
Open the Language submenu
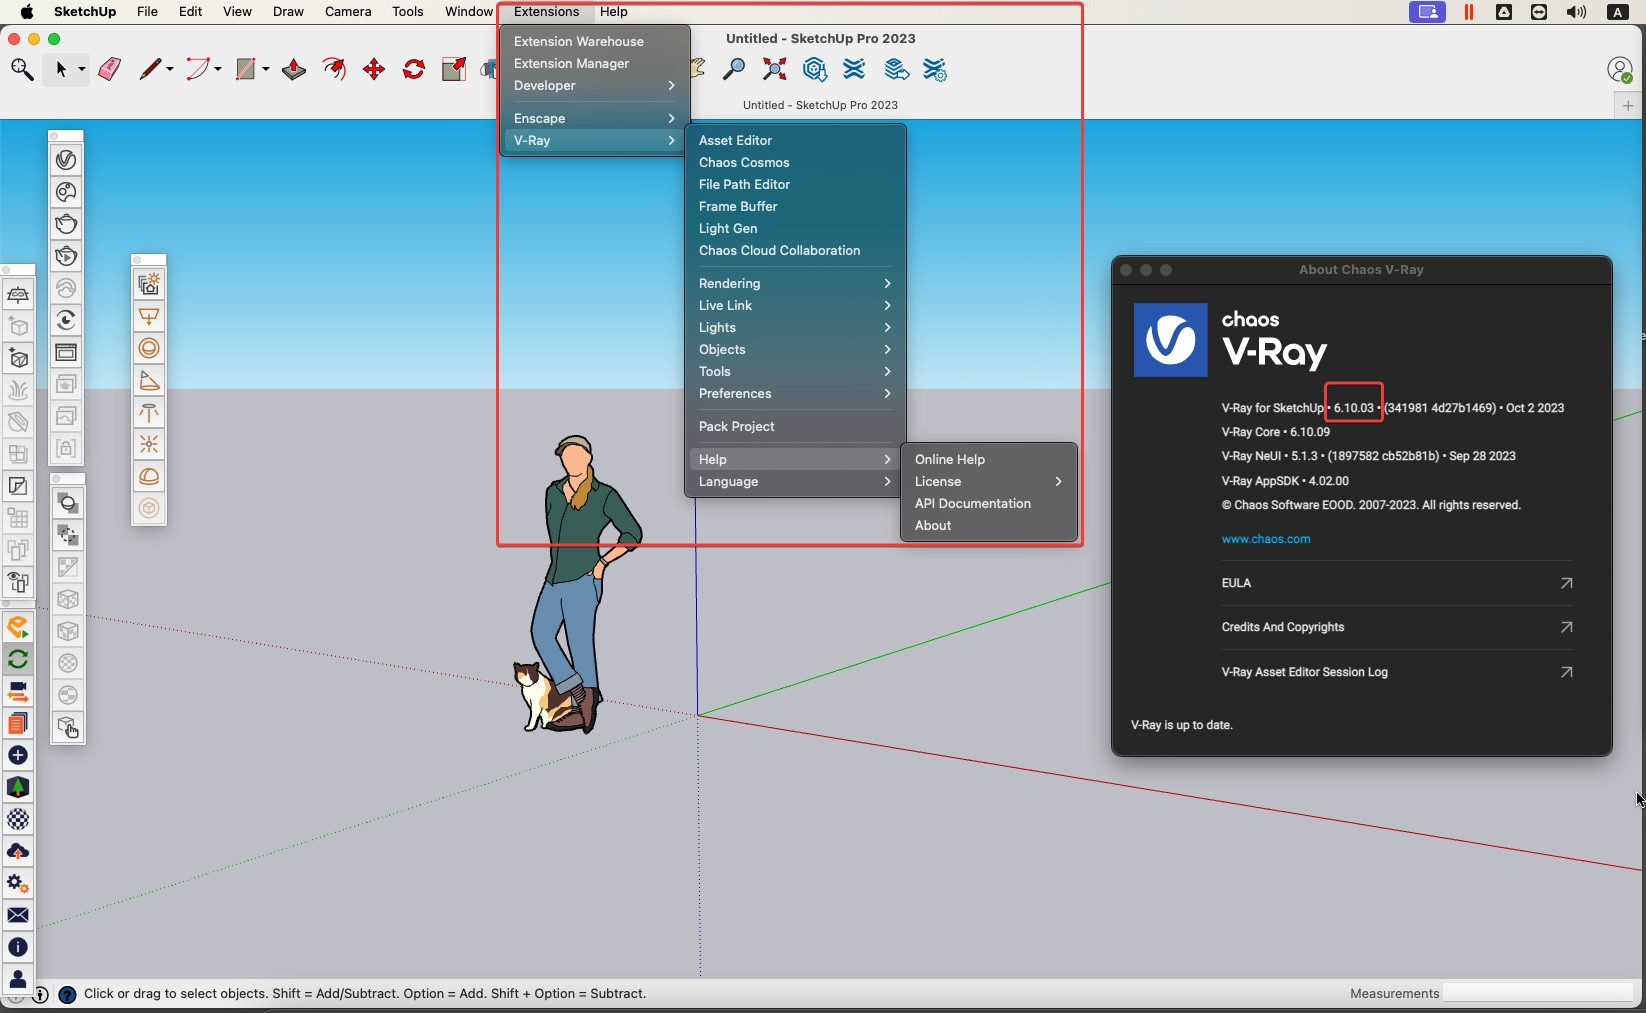pyautogui.click(x=795, y=482)
